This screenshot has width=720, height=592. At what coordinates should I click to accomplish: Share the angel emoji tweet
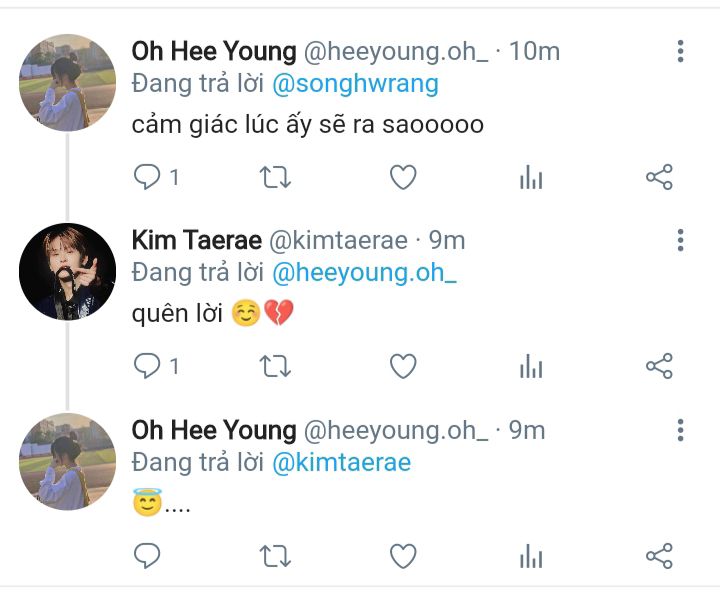pos(659,556)
